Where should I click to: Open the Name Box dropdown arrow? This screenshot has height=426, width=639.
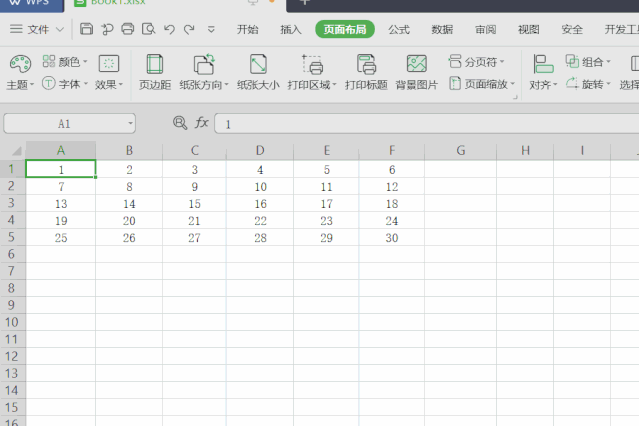click(x=130, y=124)
